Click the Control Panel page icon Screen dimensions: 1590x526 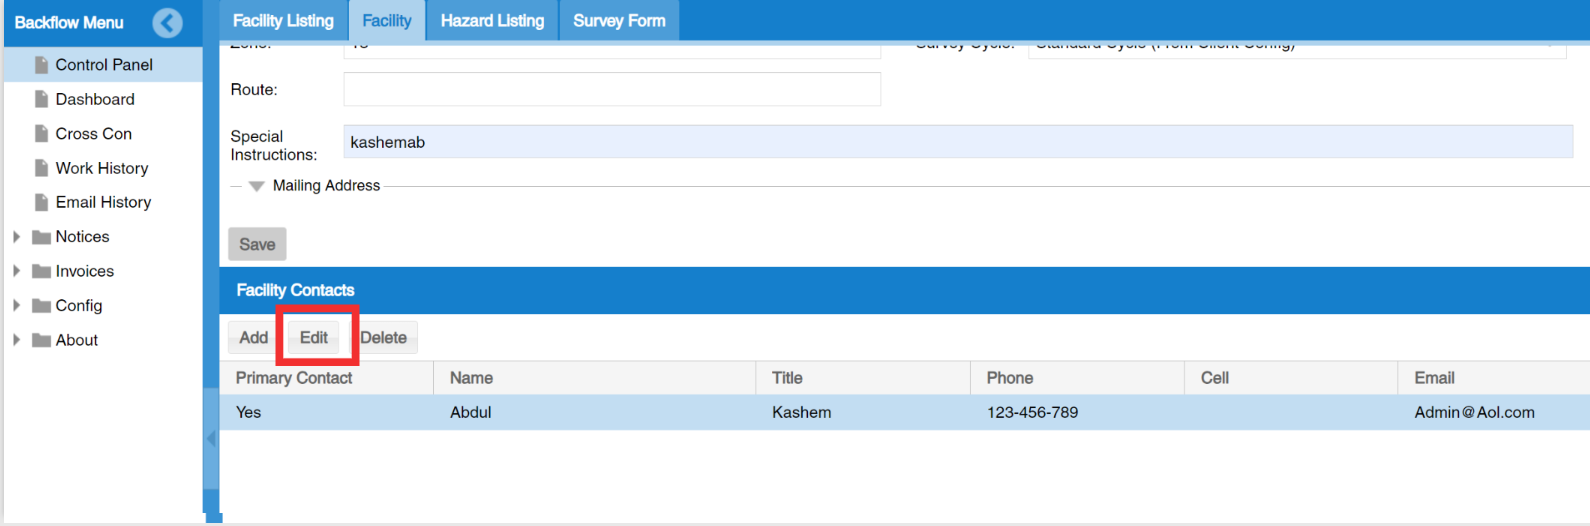pos(41,65)
